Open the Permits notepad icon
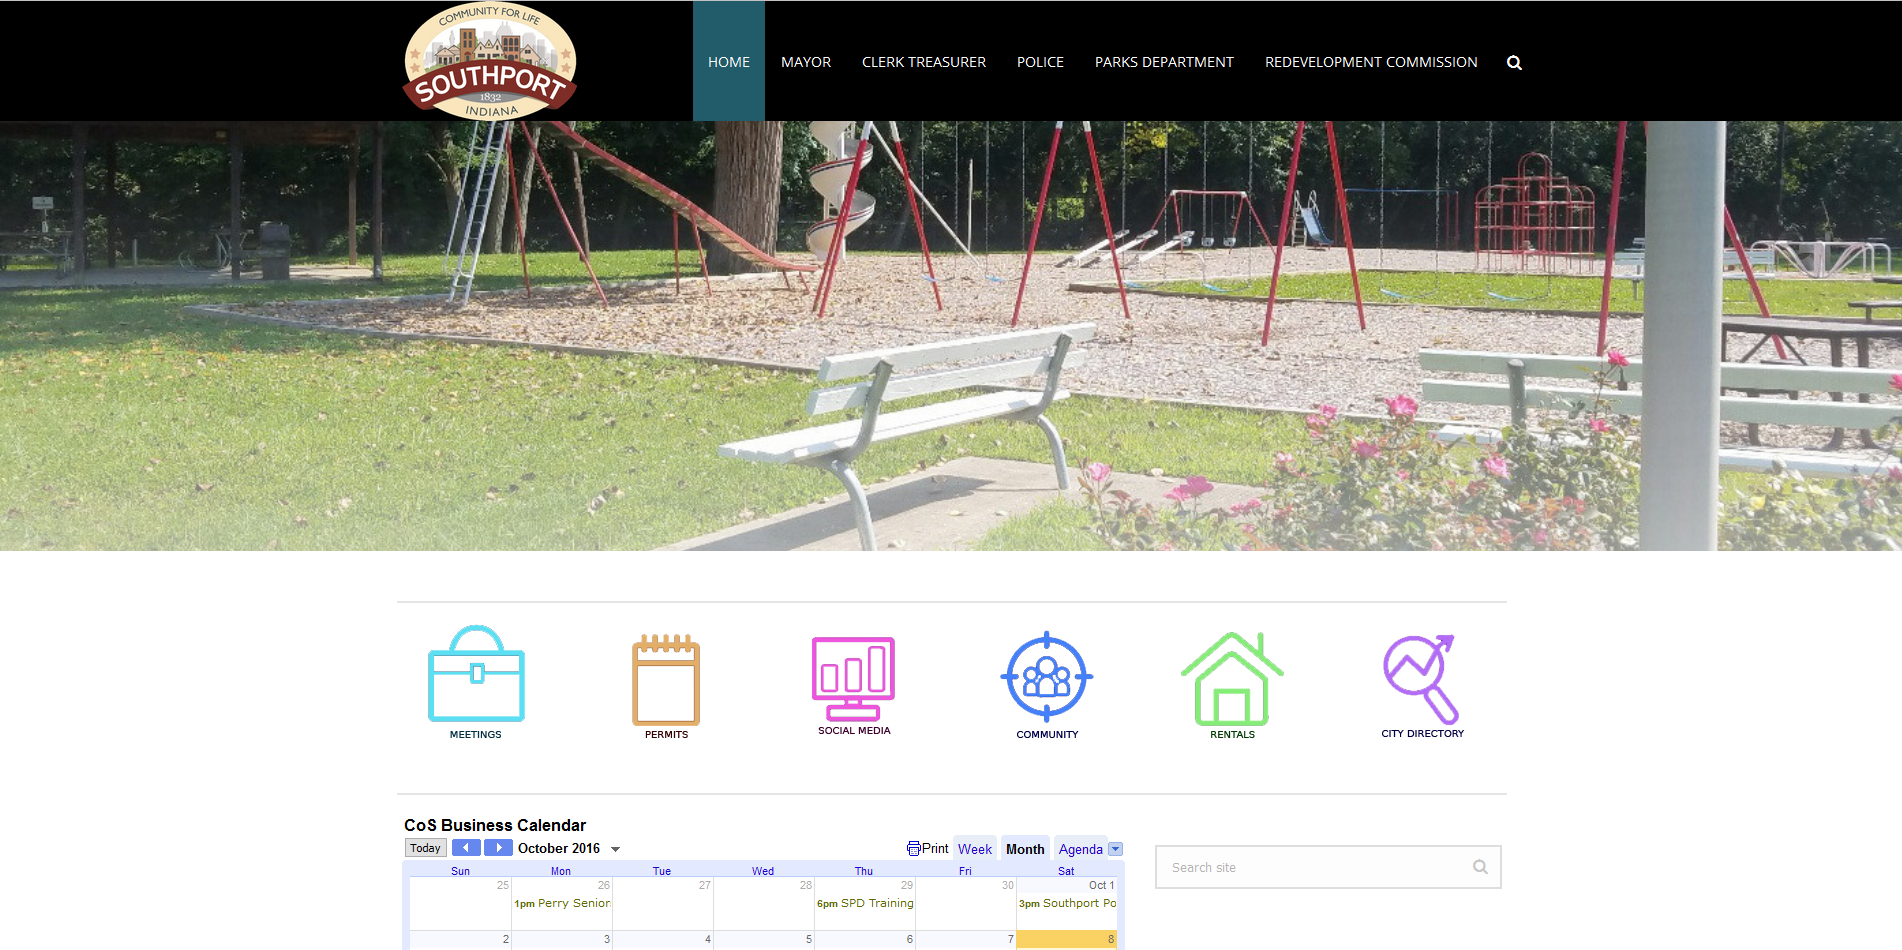Image resolution: width=1902 pixels, height=950 pixels. (x=666, y=679)
